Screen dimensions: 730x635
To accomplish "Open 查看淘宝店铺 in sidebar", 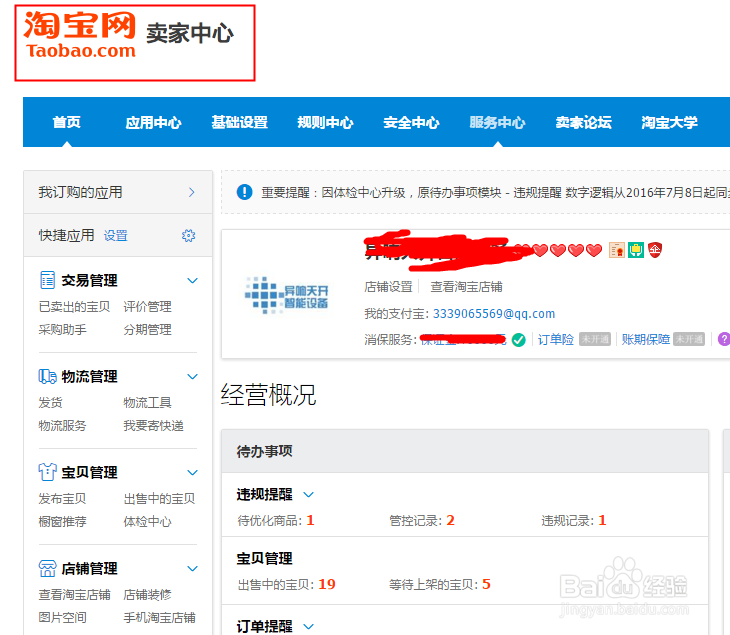I will coord(74,594).
